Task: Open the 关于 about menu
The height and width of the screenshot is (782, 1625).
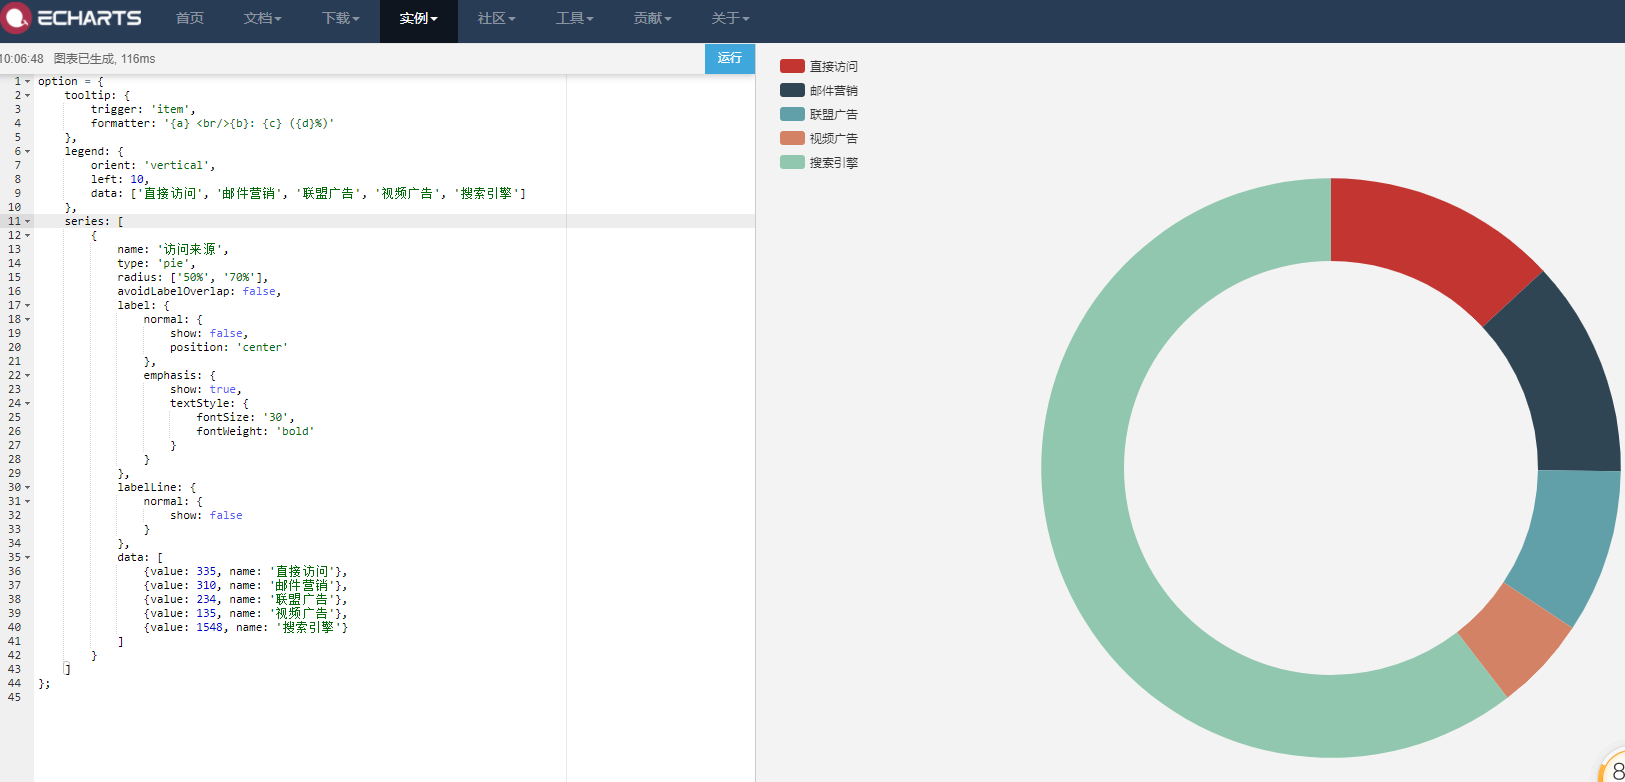Action: pos(731,18)
